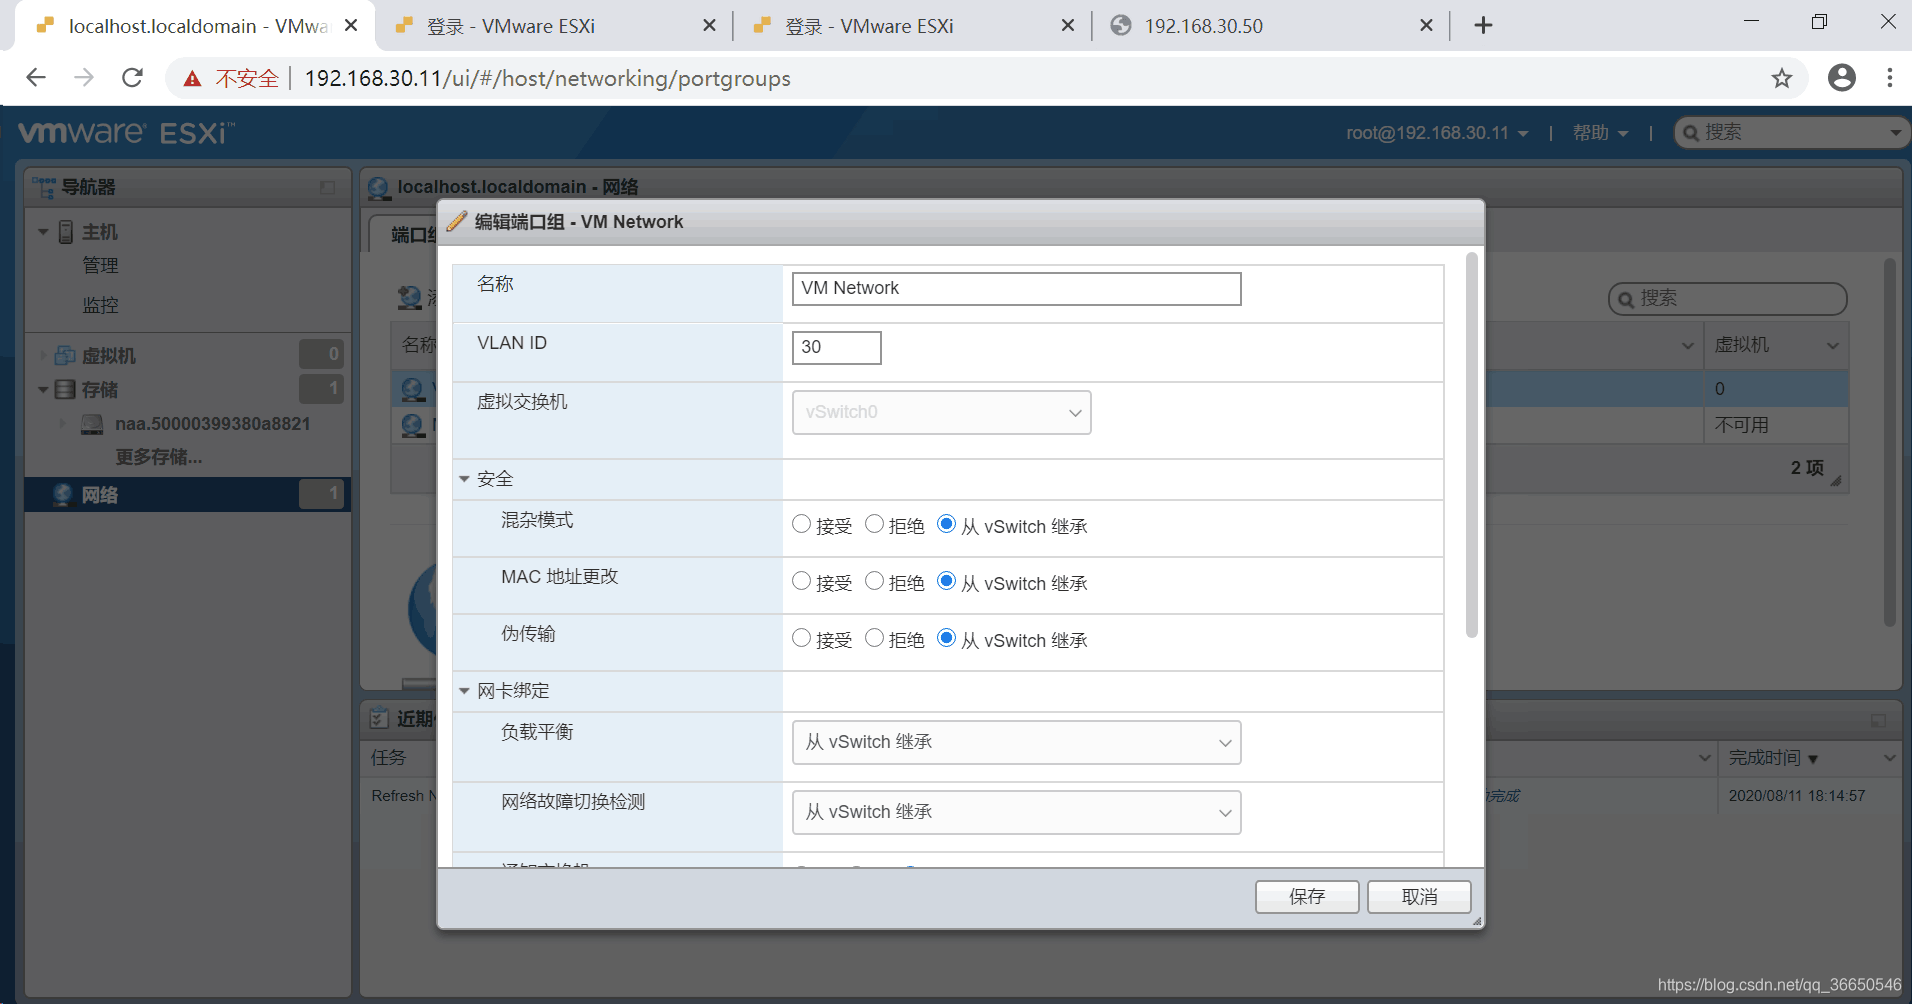
Task: Click the edit pencil icon in dialog title
Action: (x=457, y=222)
